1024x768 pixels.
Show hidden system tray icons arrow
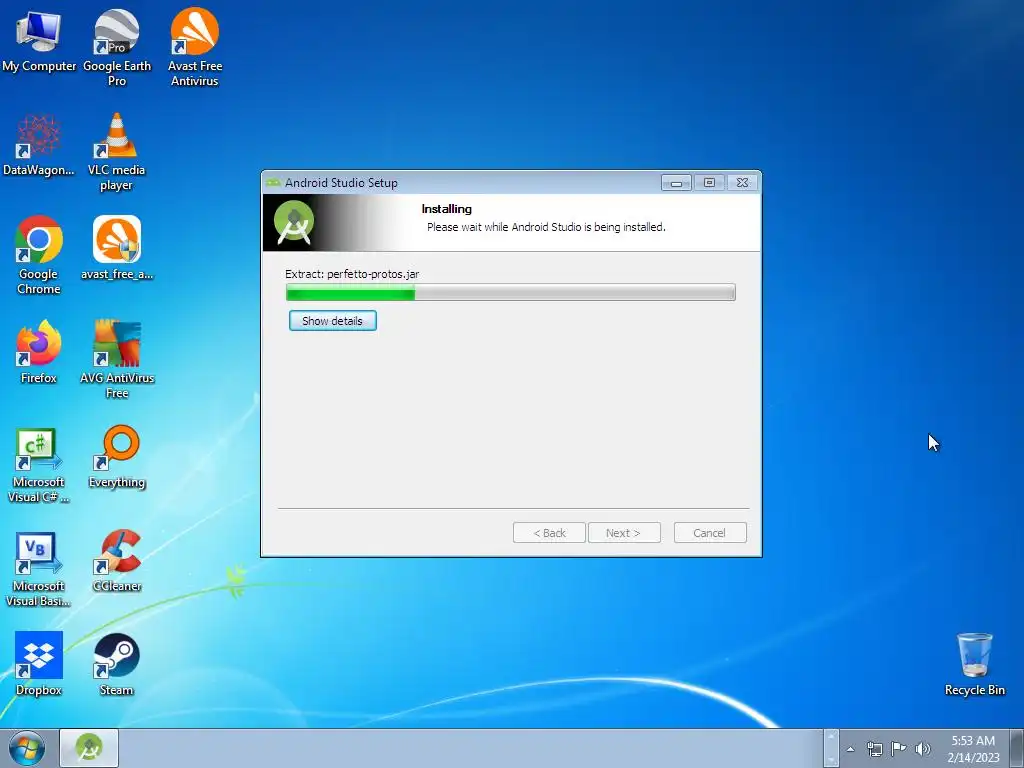point(850,749)
